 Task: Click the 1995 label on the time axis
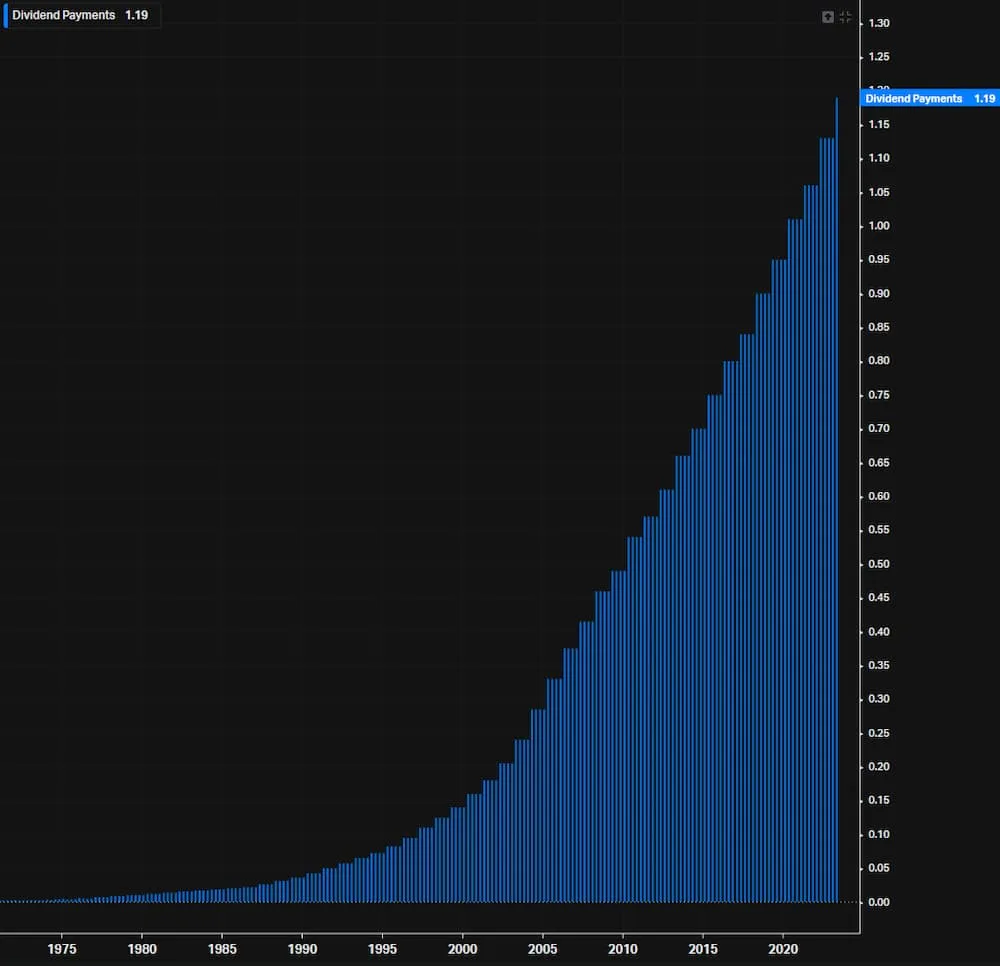coord(382,949)
